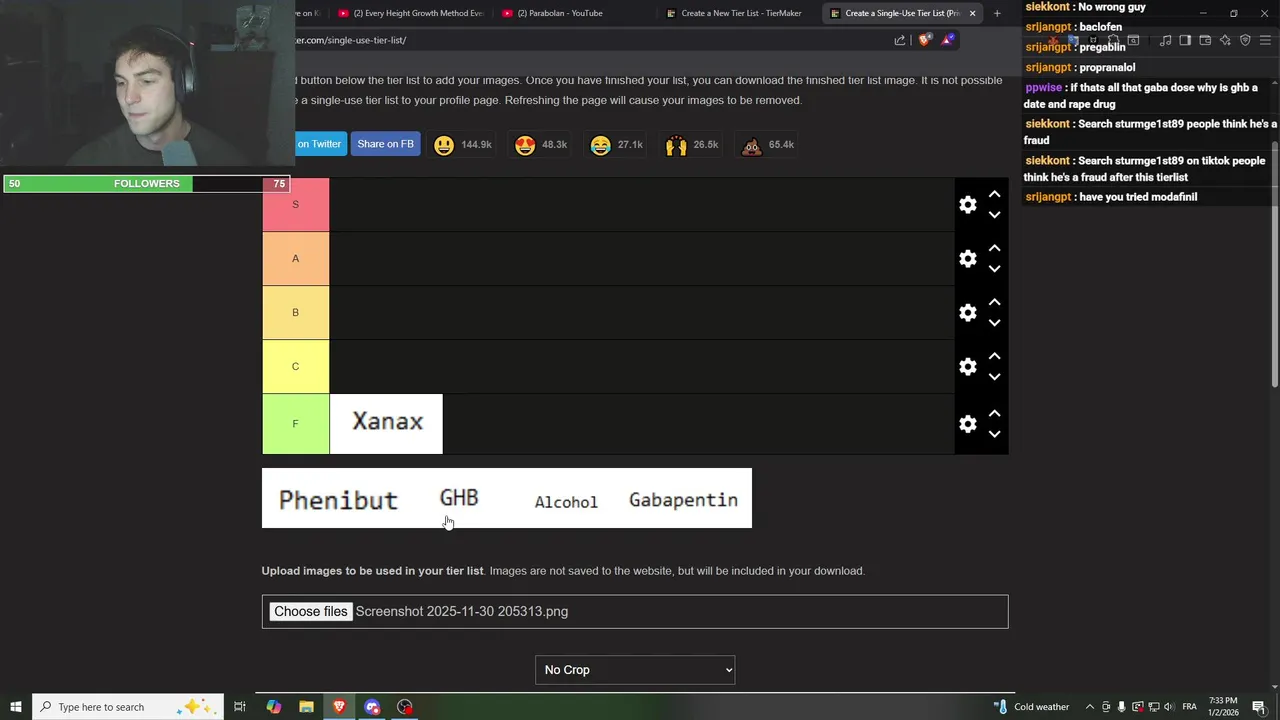Click the laughing tears reaction 27.1k

616,145
